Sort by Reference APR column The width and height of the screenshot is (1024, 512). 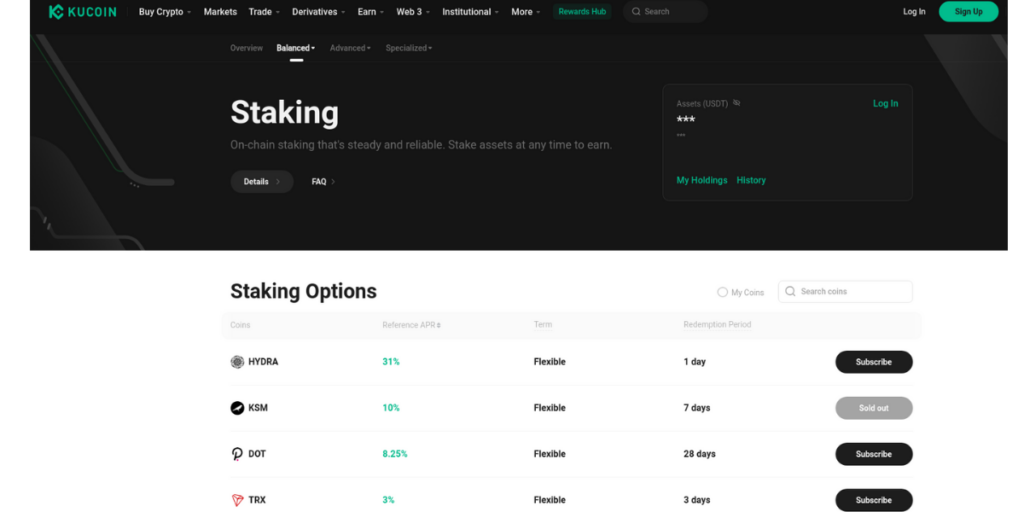point(411,325)
